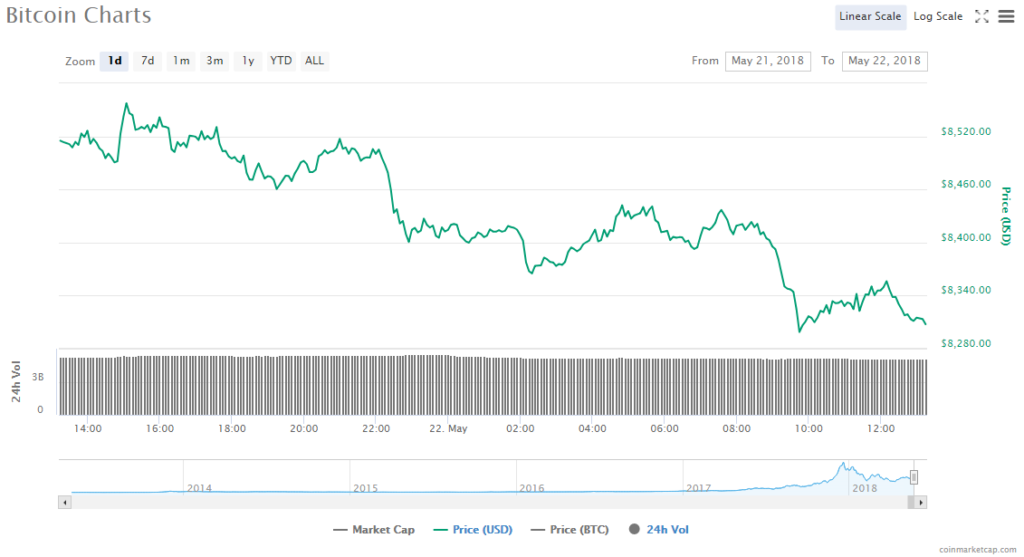The image size is (1024, 557).
Task: Click the 24h Vol legend circle icon
Action: [x=634, y=529]
